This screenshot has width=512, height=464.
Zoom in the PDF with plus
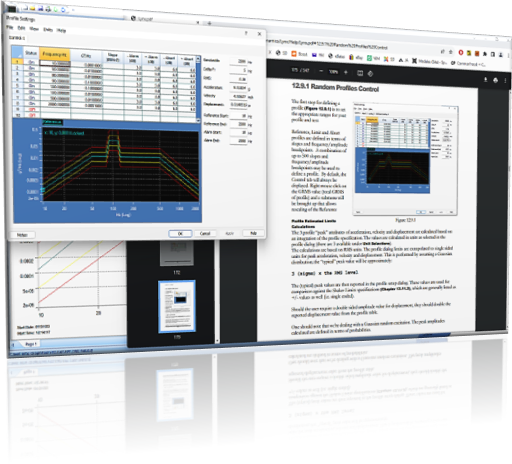click(346, 72)
